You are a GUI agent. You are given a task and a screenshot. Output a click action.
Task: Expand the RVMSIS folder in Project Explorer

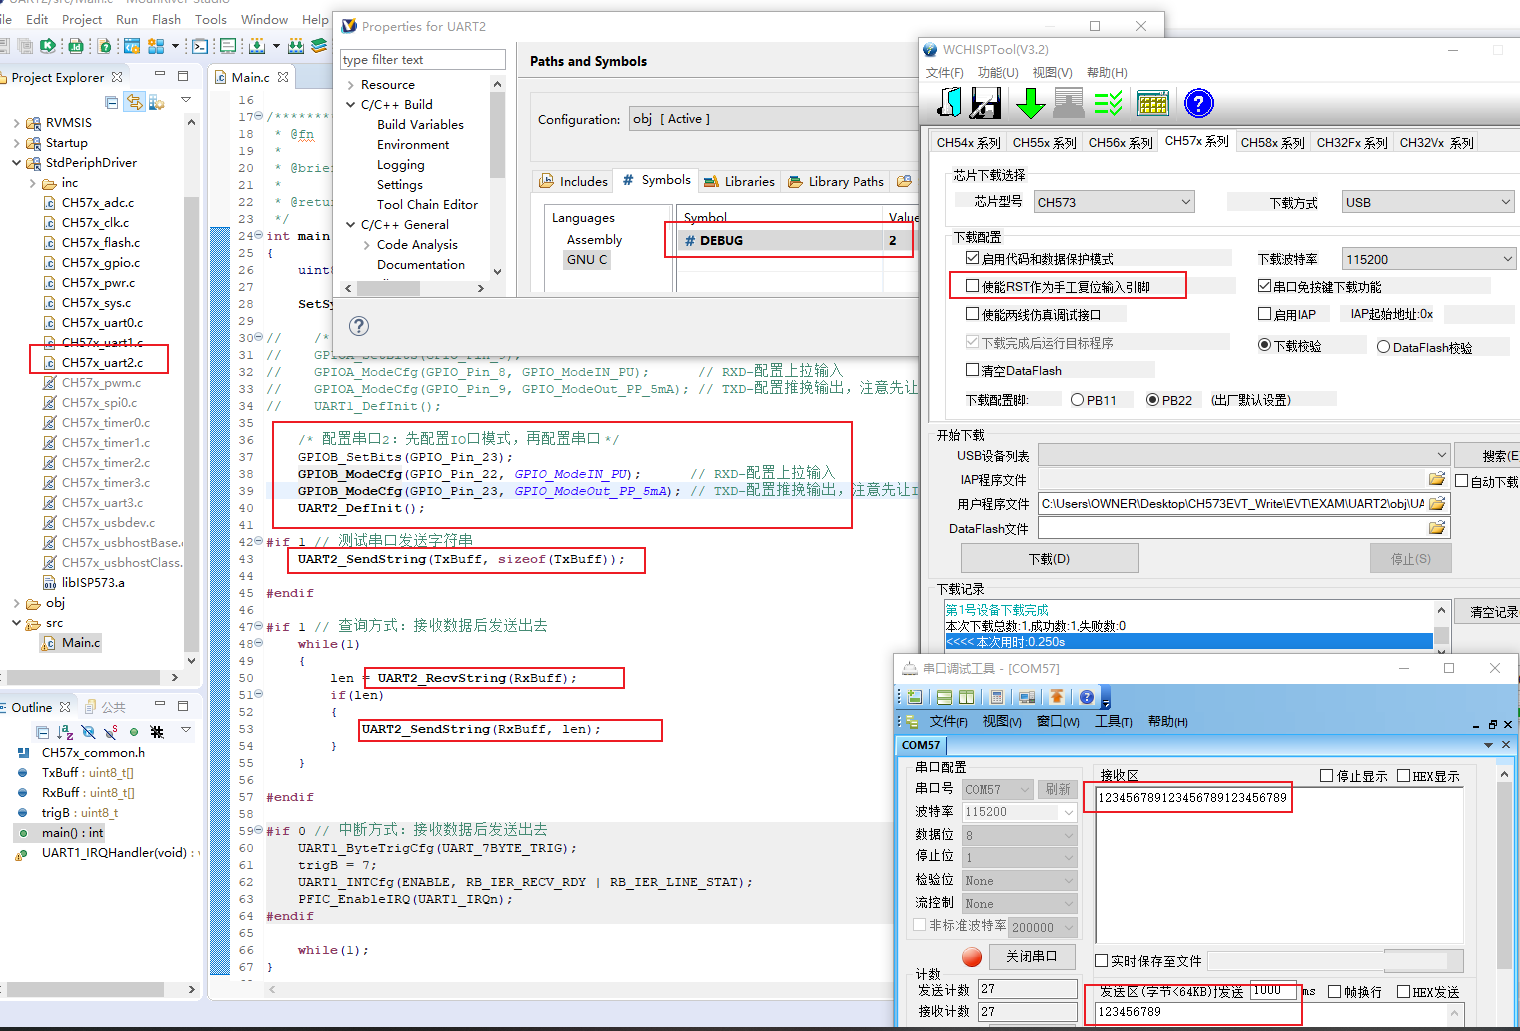(x=17, y=123)
